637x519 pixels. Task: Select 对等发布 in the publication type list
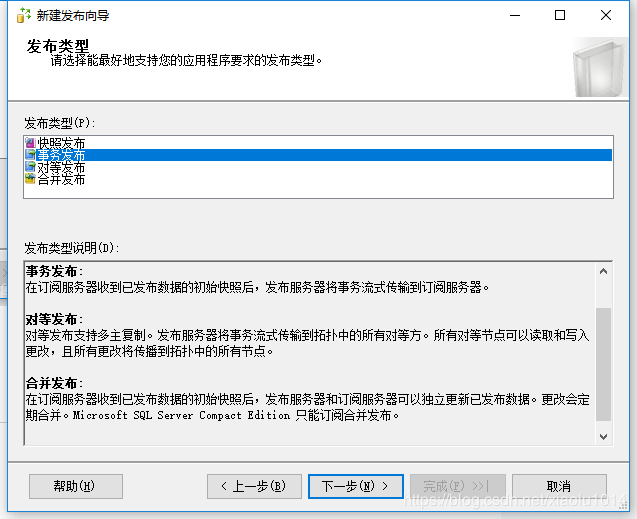(x=318, y=167)
